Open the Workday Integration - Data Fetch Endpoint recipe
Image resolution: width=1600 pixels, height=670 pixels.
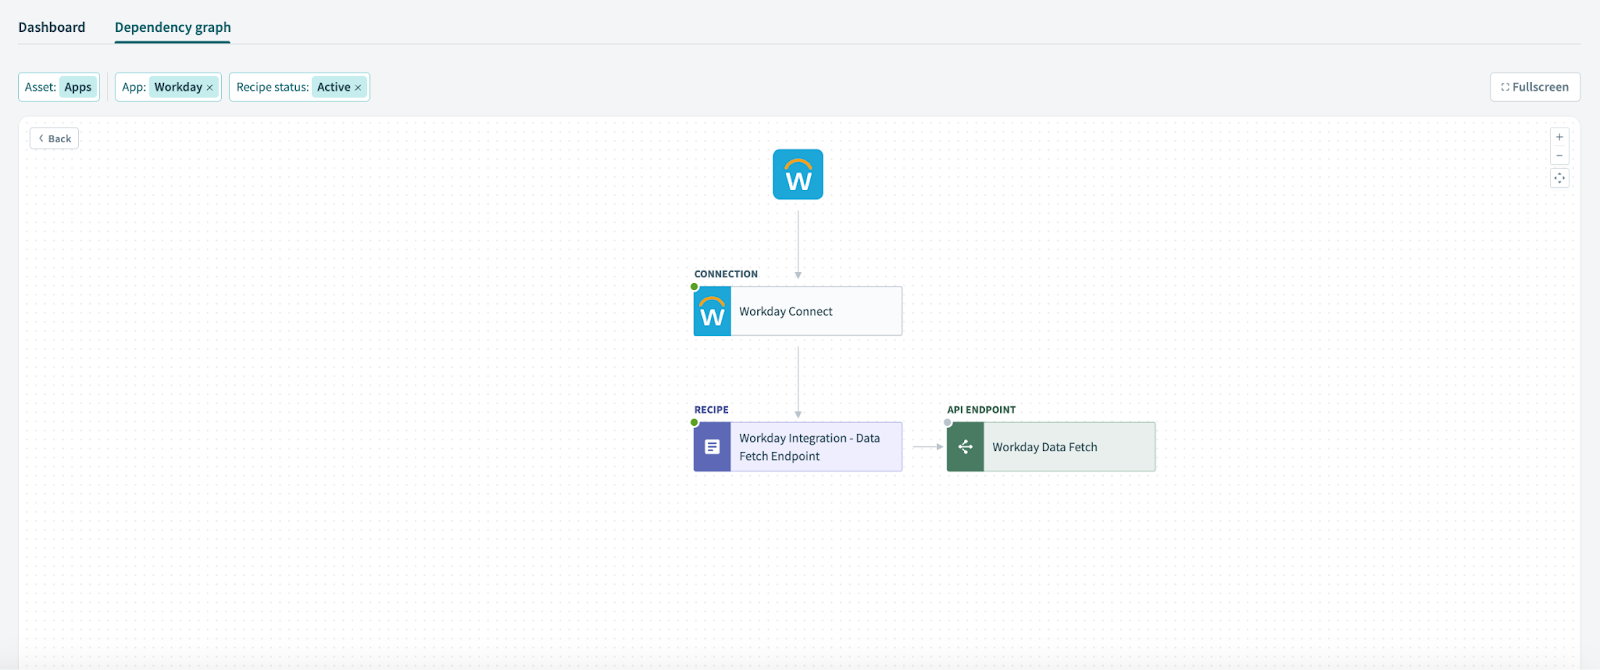point(798,447)
